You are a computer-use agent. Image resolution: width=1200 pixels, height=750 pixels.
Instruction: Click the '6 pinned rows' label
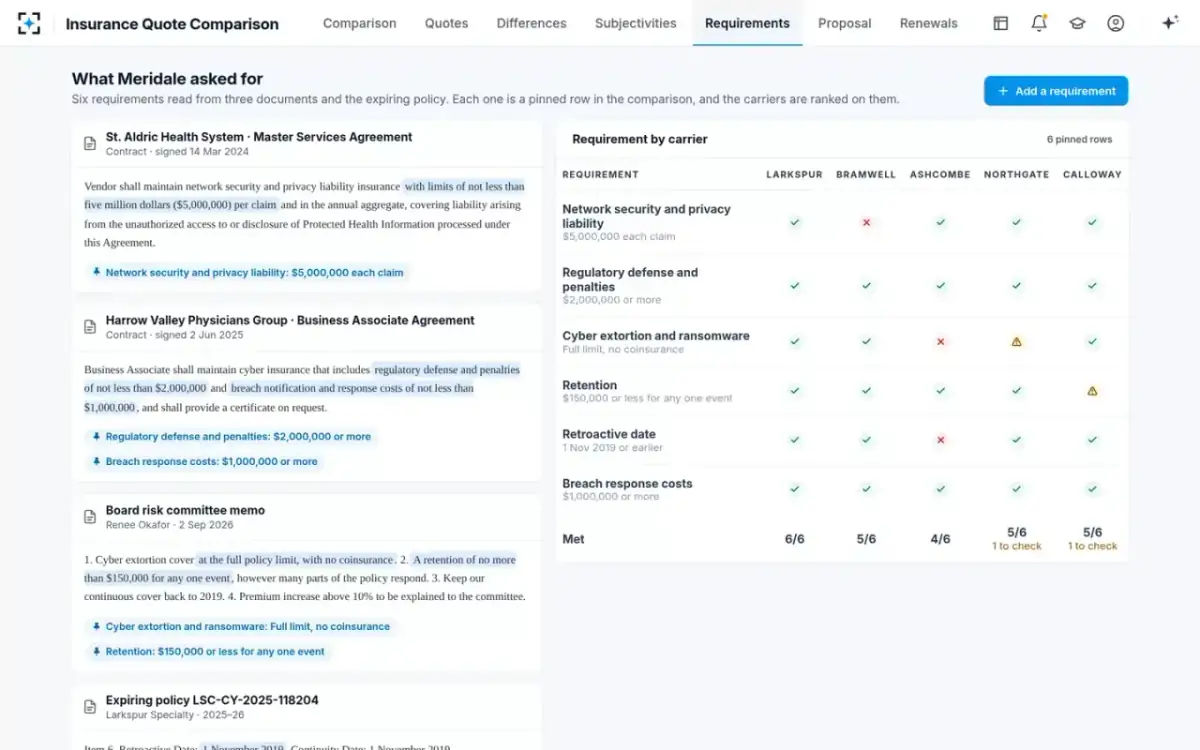point(1079,140)
